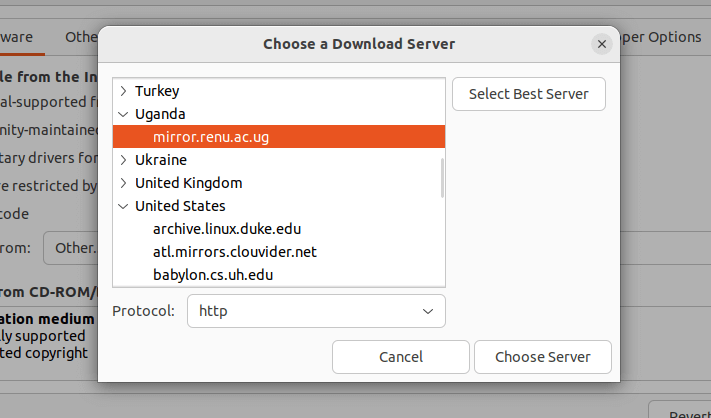Choose atl.mirrors.clouvider.net server

[234, 252]
